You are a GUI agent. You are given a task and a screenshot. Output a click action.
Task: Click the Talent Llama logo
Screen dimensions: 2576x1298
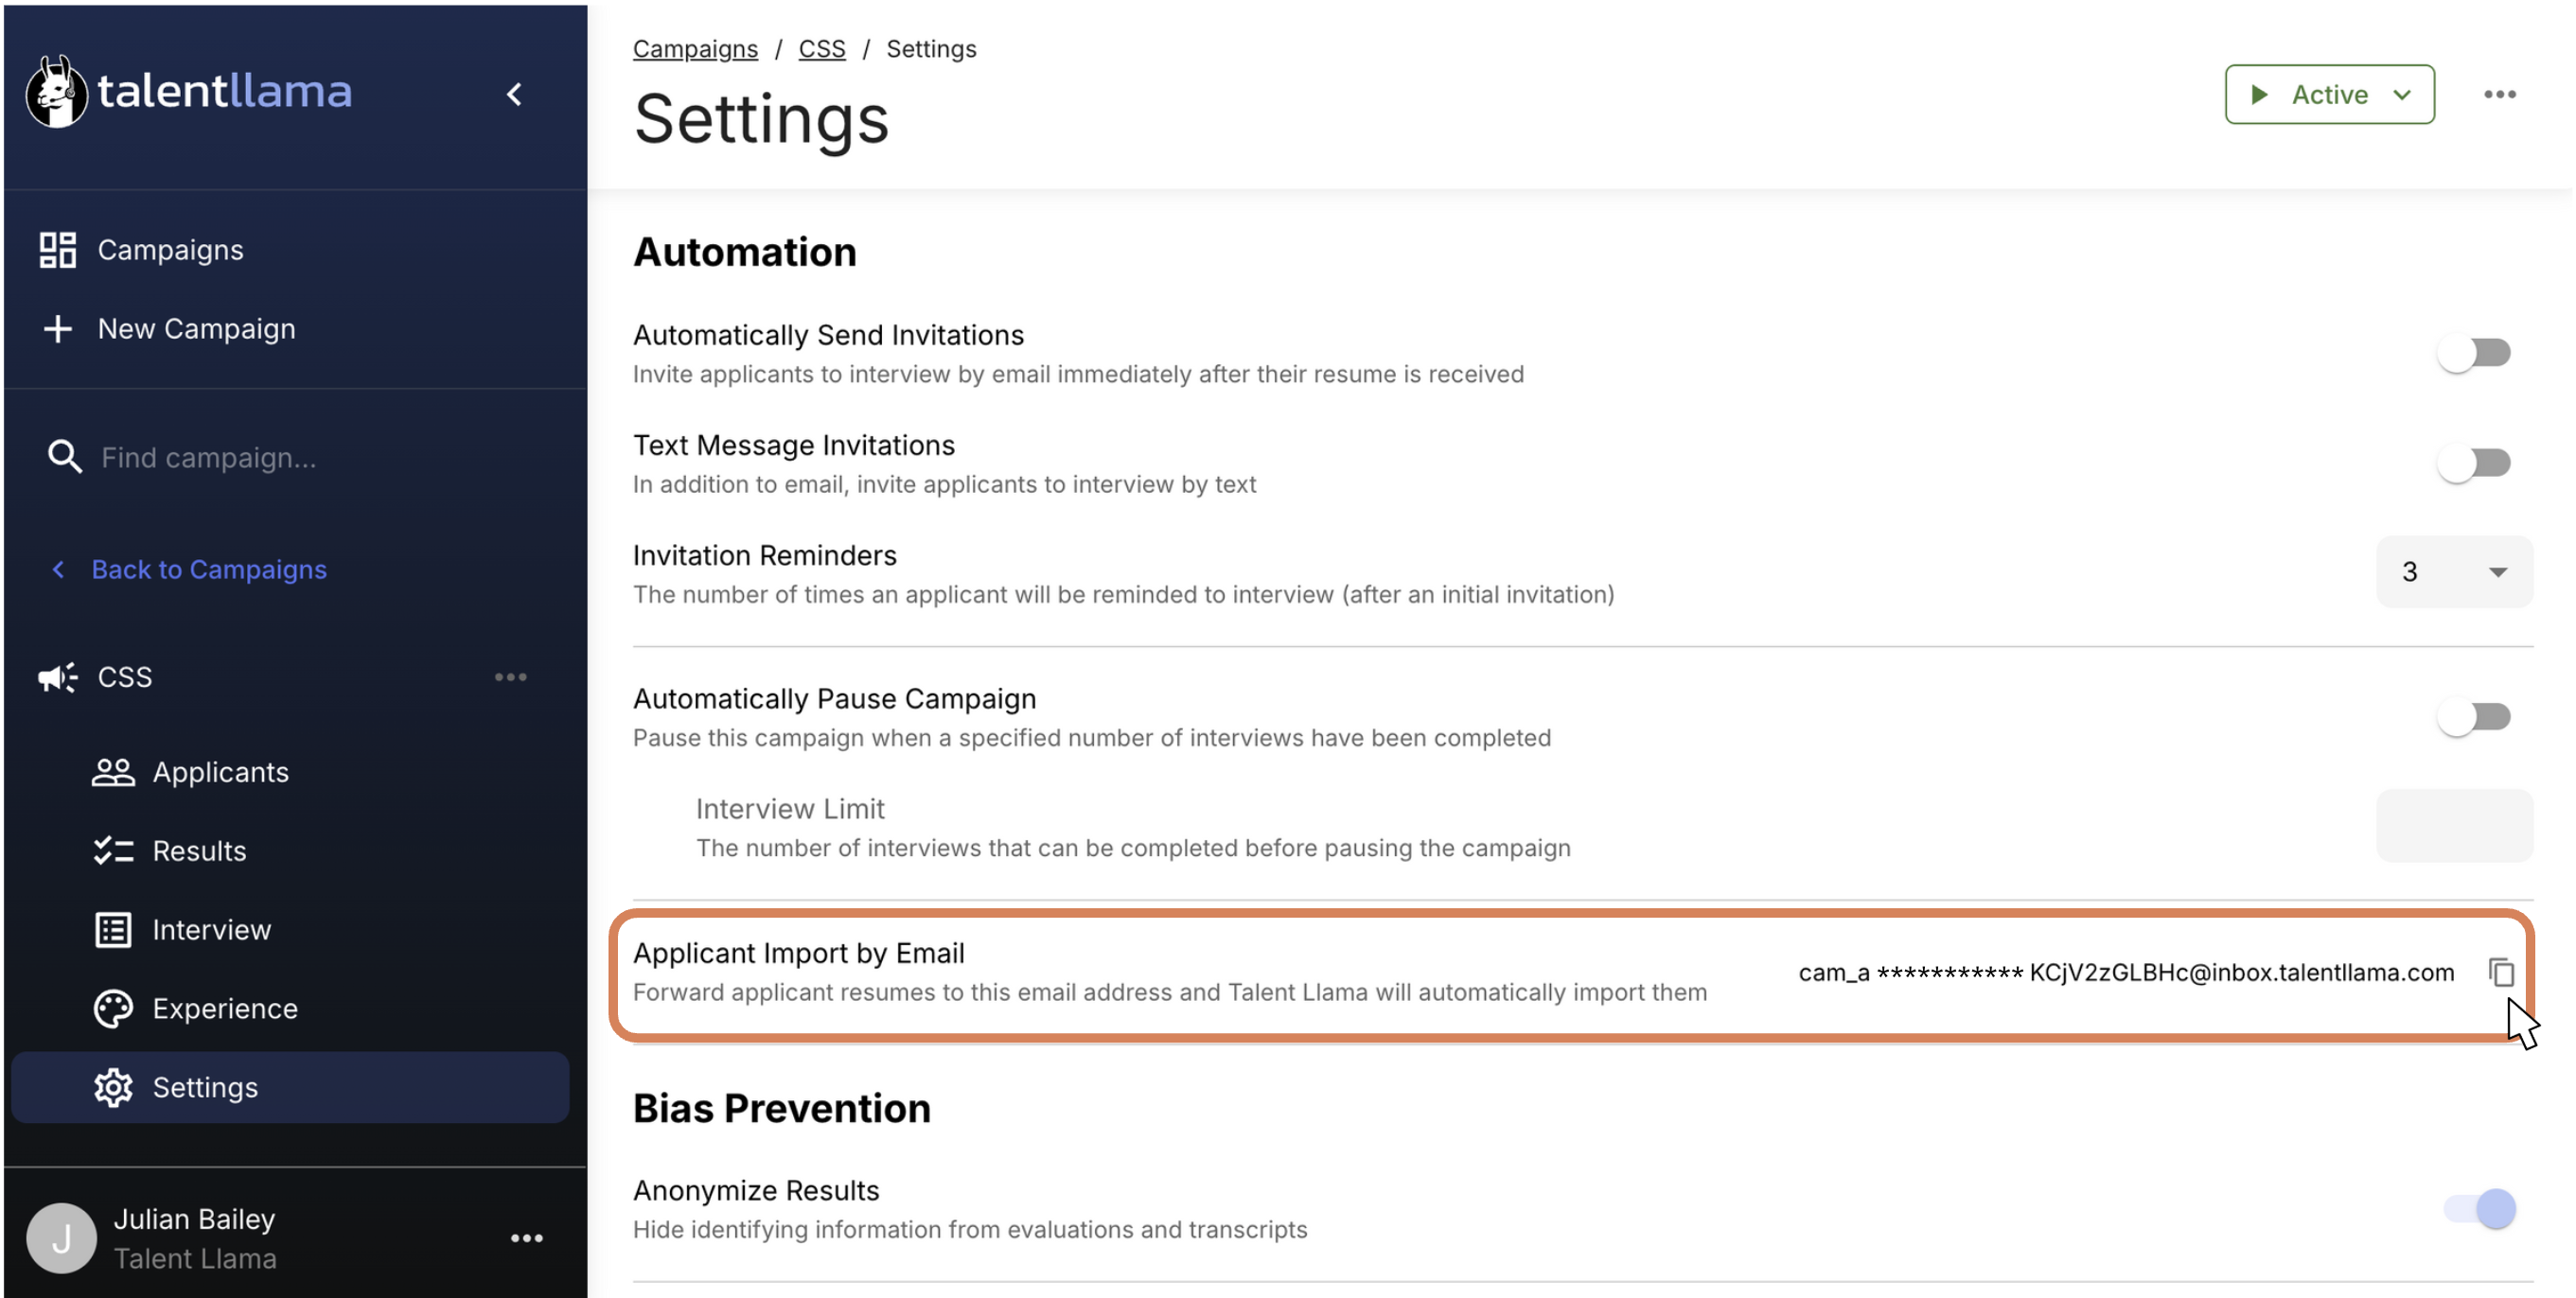click(x=190, y=92)
